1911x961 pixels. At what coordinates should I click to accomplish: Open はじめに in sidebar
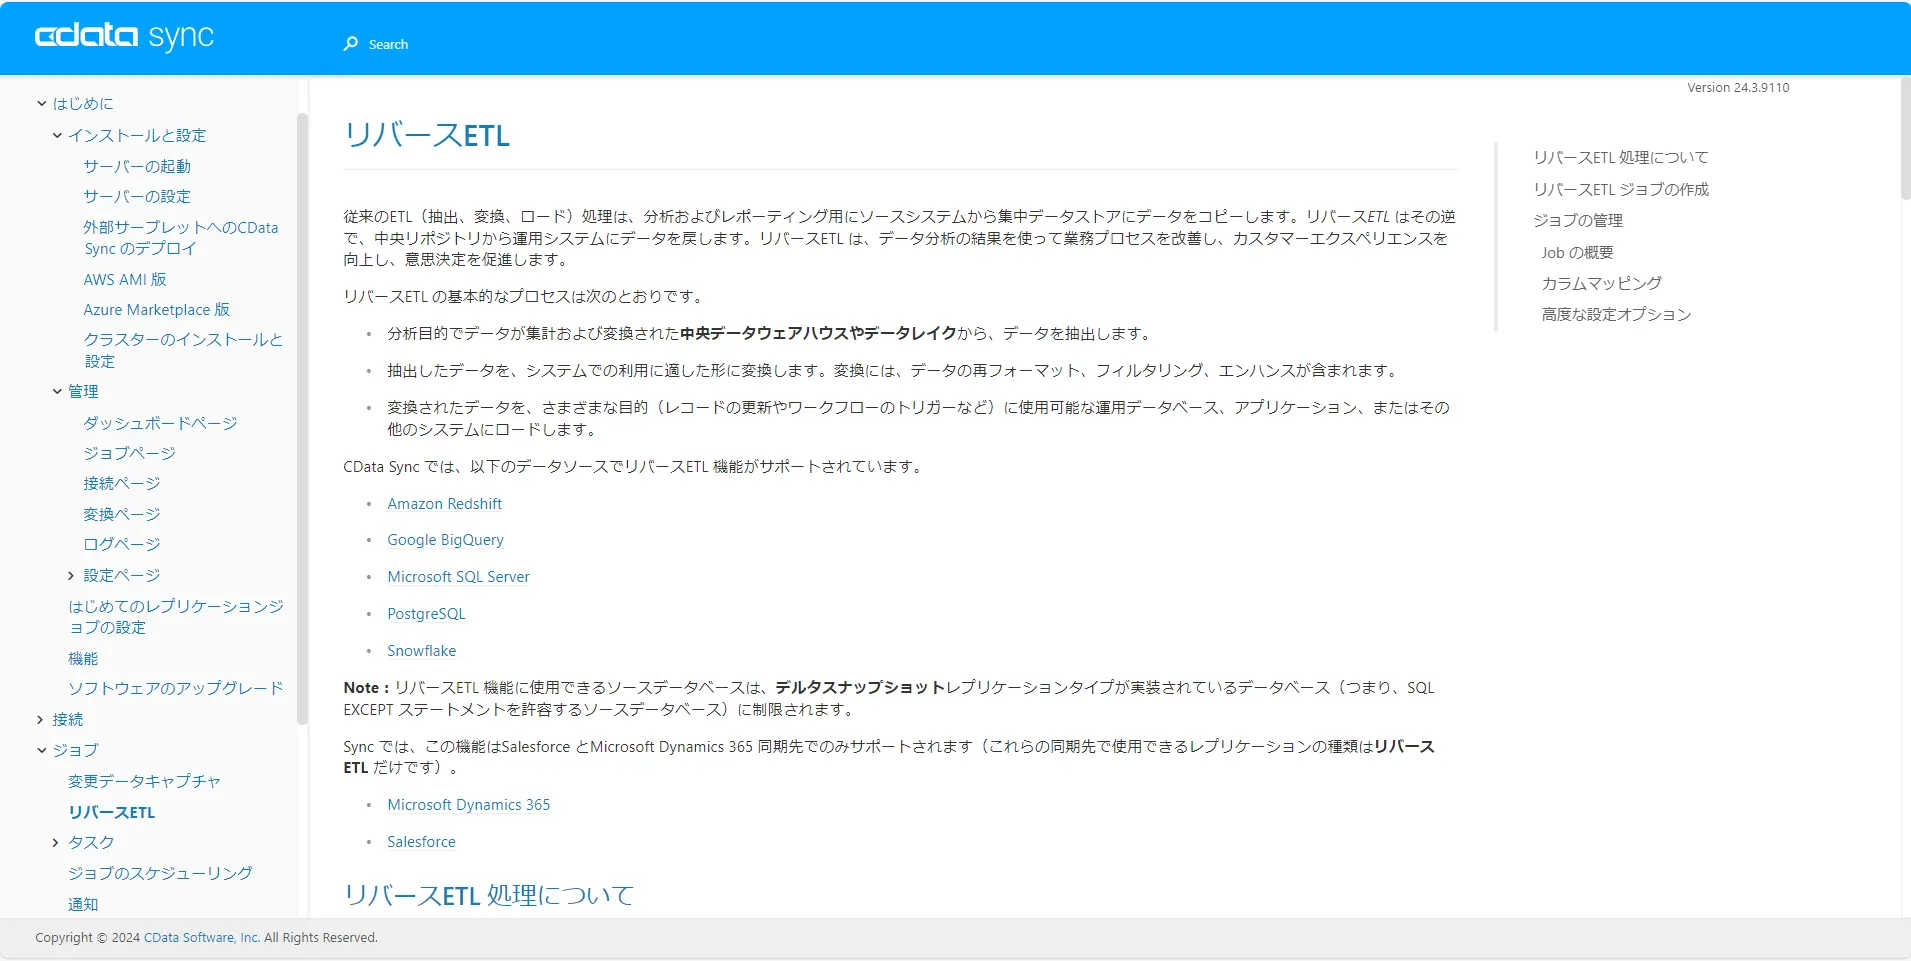coord(83,103)
